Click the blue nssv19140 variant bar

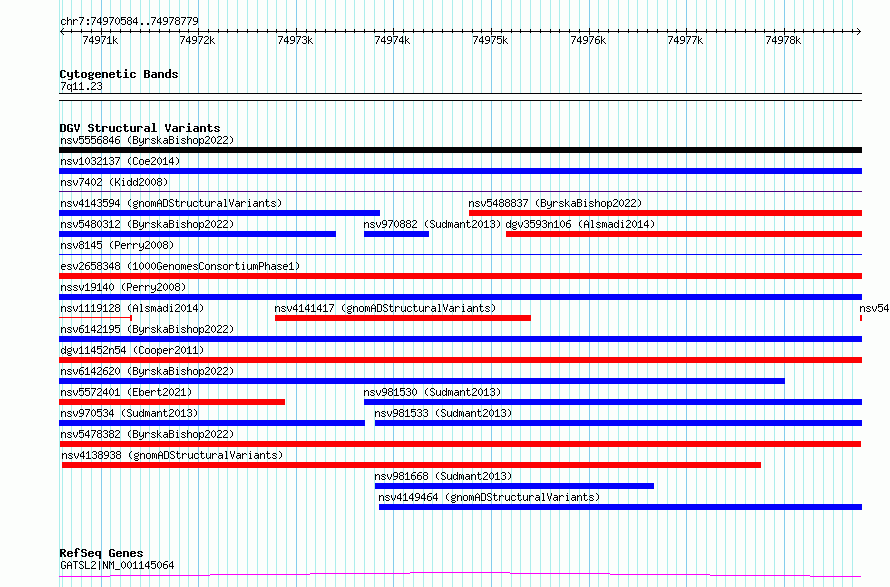coord(460,297)
